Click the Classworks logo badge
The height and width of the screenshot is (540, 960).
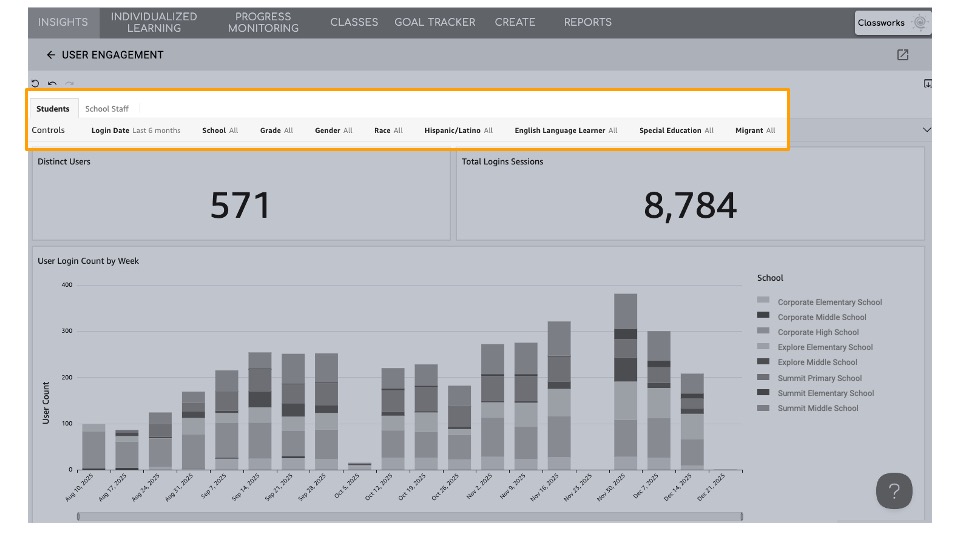pyautogui.click(x=892, y=22)
